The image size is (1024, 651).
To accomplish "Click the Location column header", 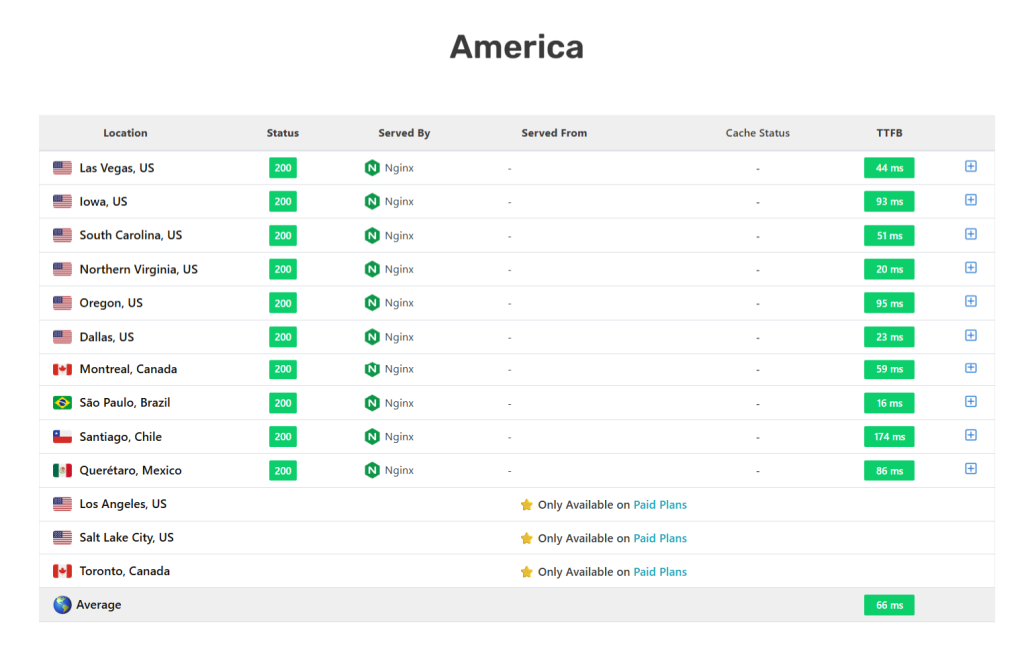I will tap(125, 132).
